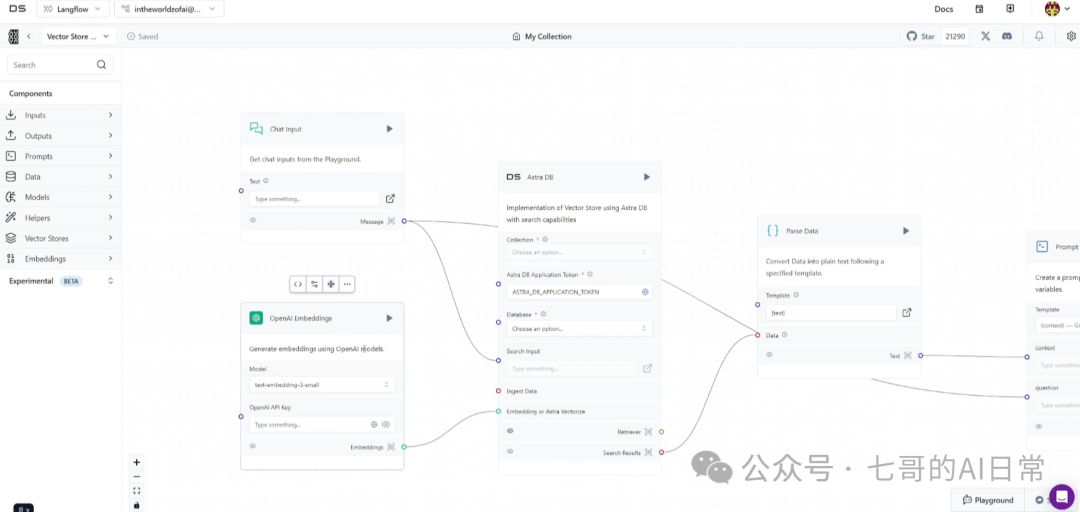This screenshot has width=1080, height=512.
Task: Open the Docs link in top bar
Action: point(944,9)
